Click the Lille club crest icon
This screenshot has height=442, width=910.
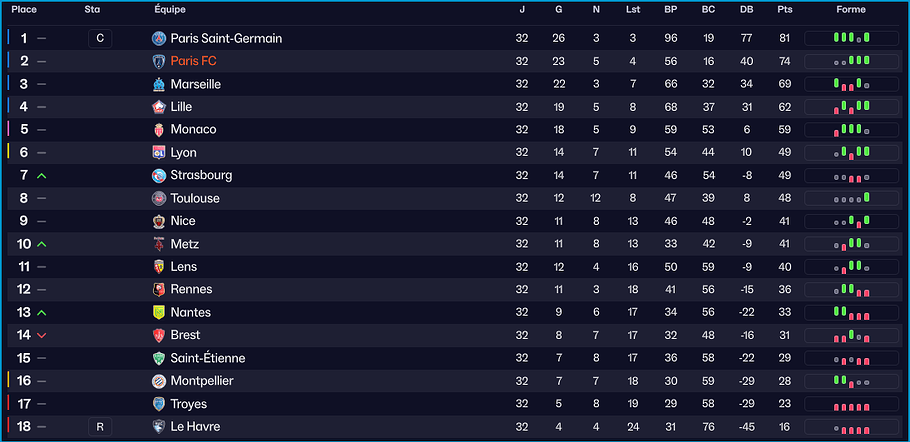click(x=159, y=107)
